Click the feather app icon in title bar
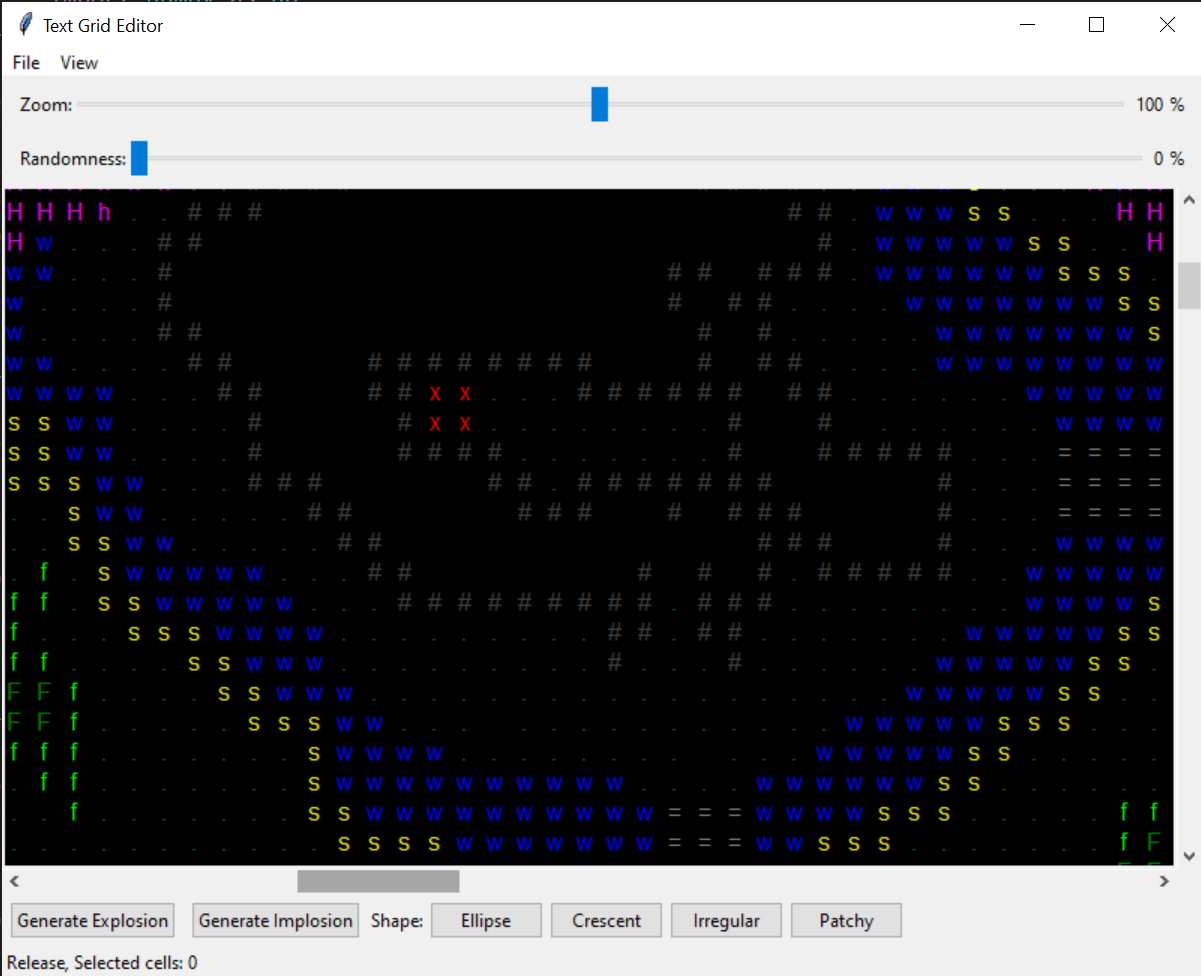The height and width of the screenshot is (976, 1201). 25,25
